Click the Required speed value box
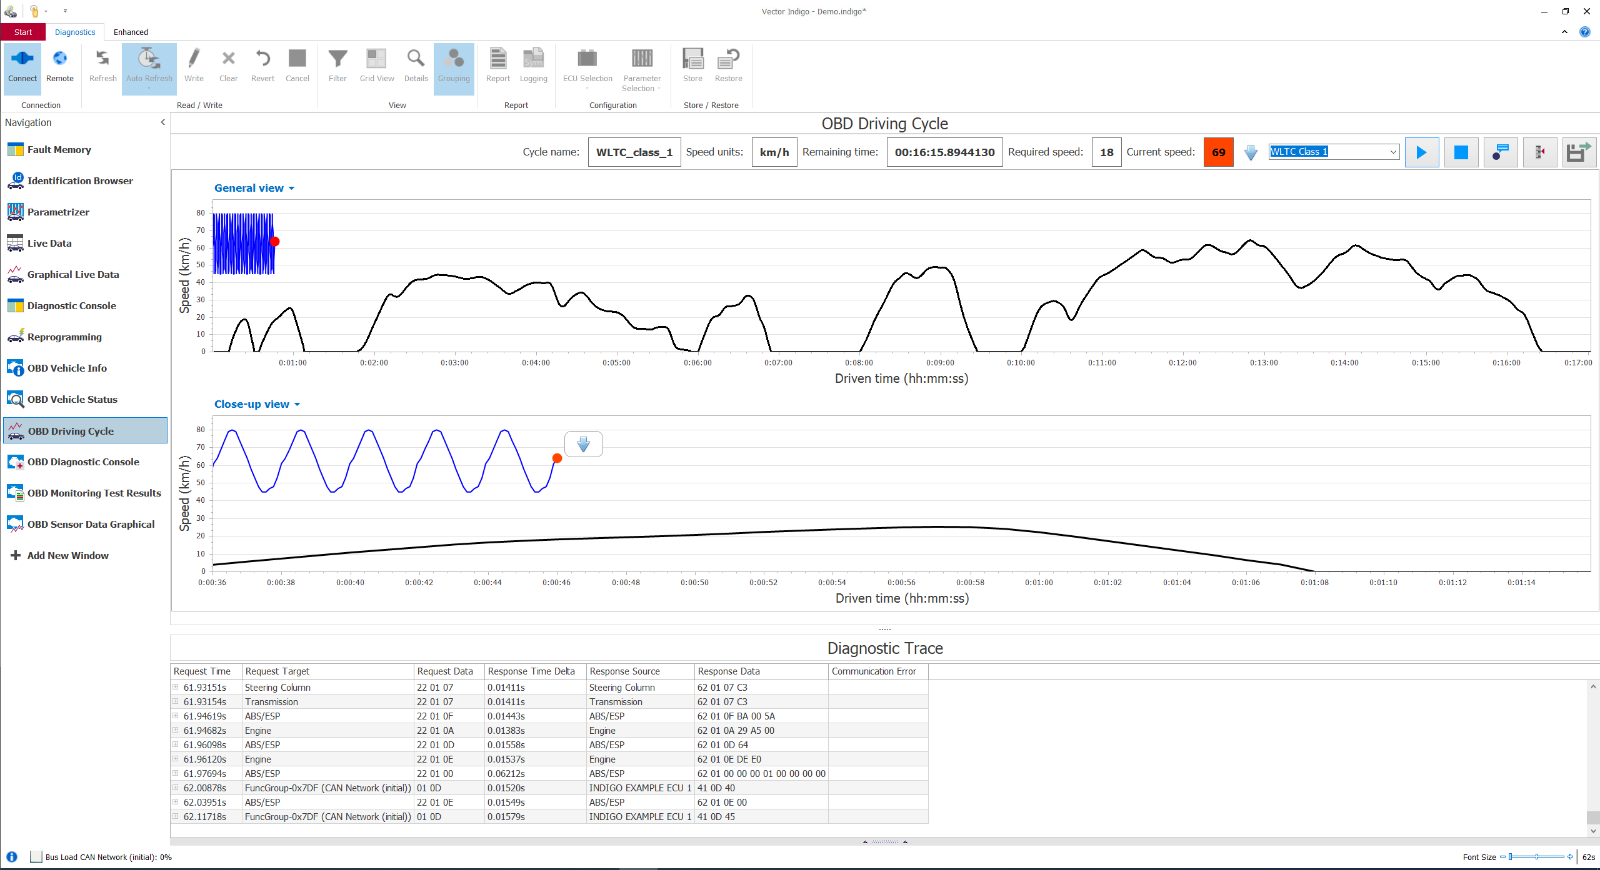 [x=1107, y=152]
